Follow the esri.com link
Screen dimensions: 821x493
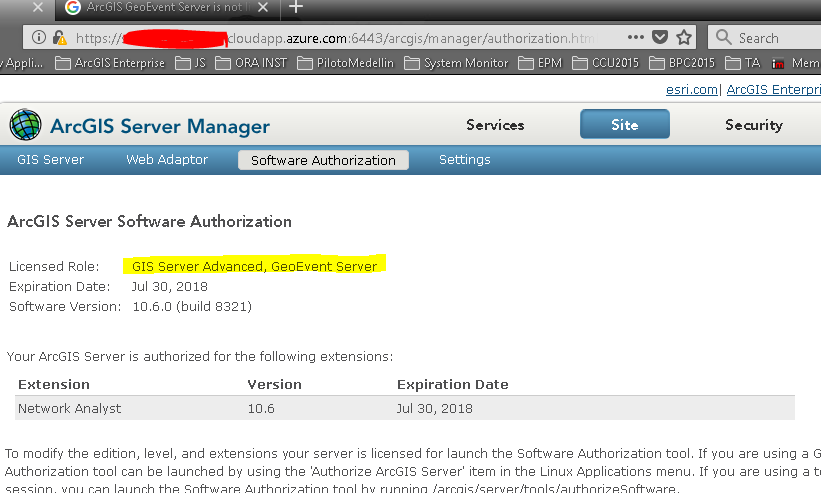pos(691,89)
